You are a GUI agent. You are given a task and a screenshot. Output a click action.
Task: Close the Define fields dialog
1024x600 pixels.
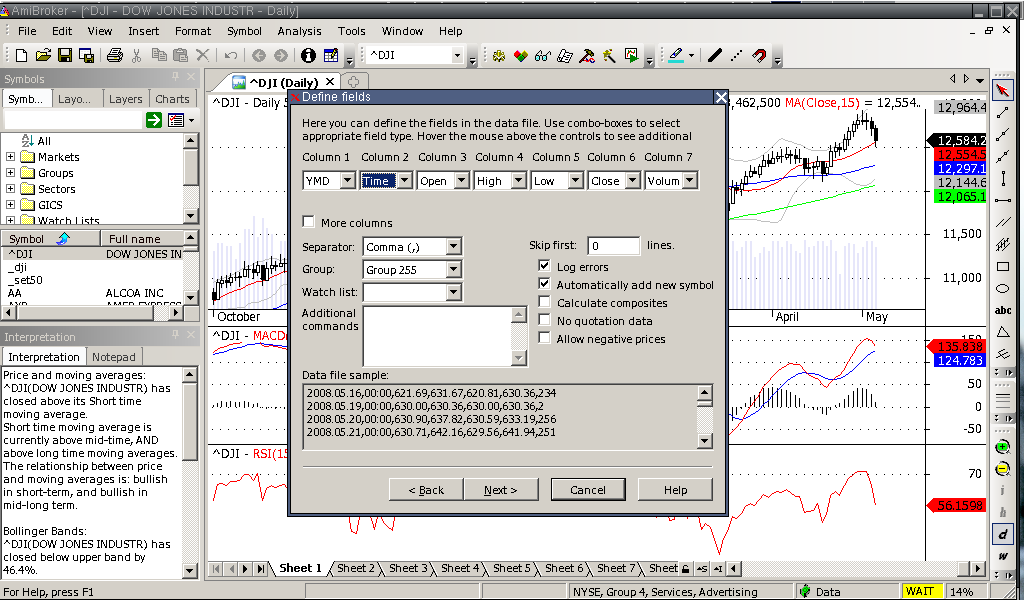[x=720, y=97]
